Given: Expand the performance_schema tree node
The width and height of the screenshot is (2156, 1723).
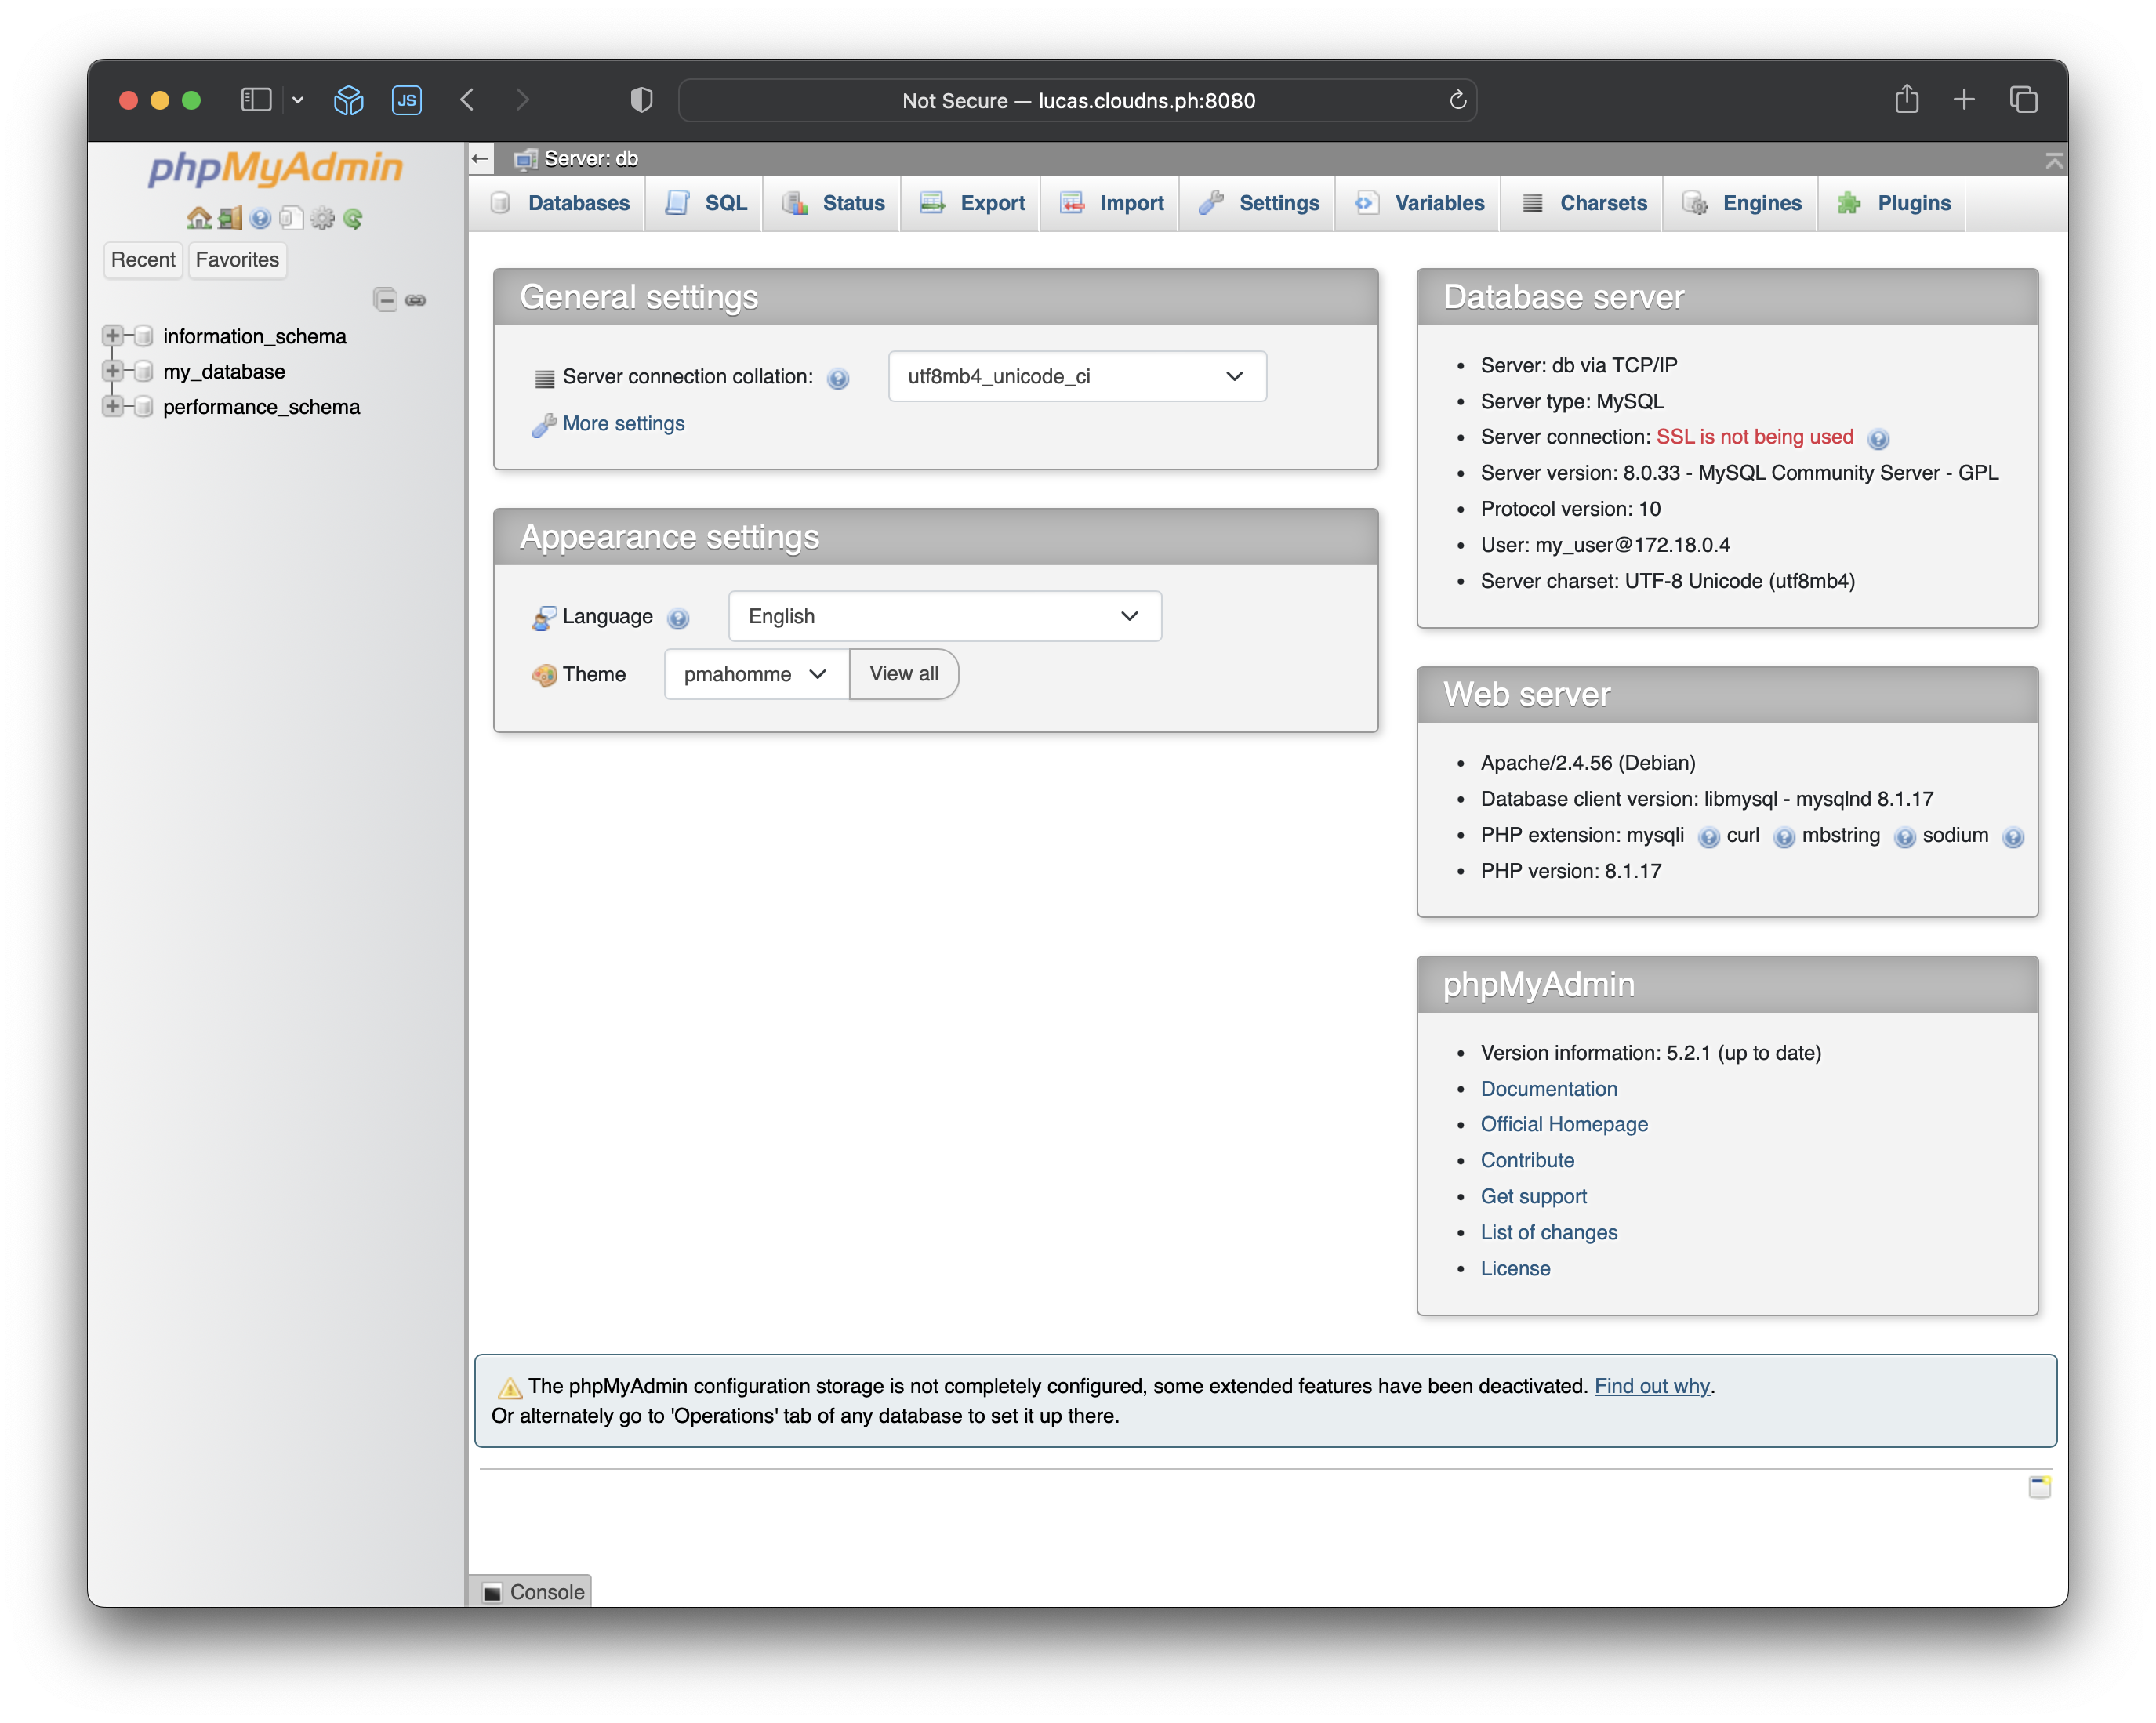Looking at the screenshot, I should coord(112,406).
